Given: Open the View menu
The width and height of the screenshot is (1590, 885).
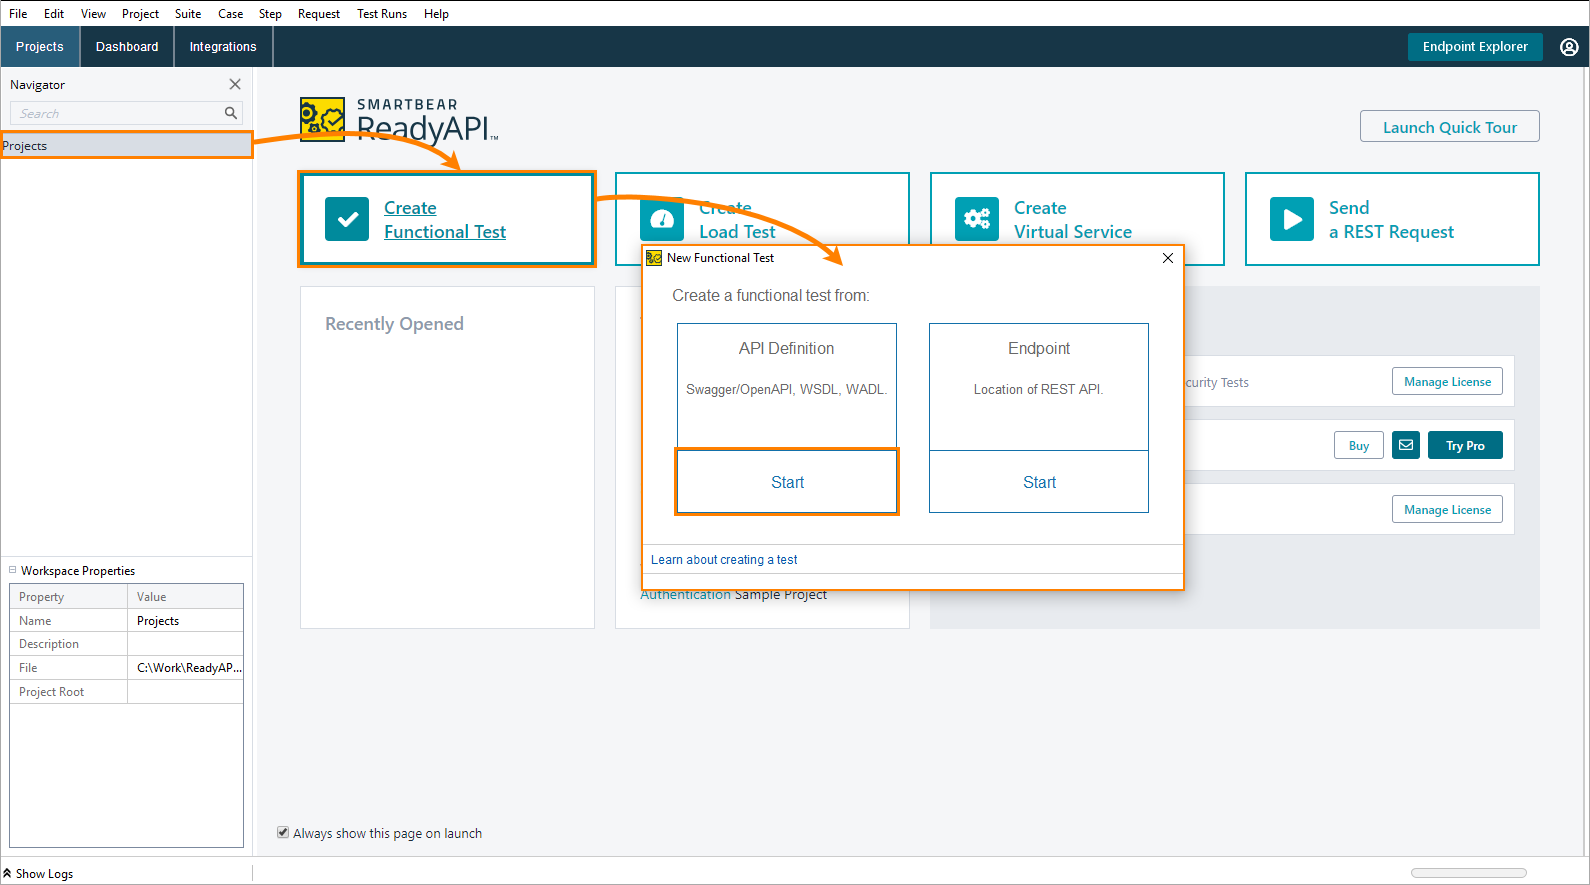Looking at the screenshot, I should tap(93, 14).
